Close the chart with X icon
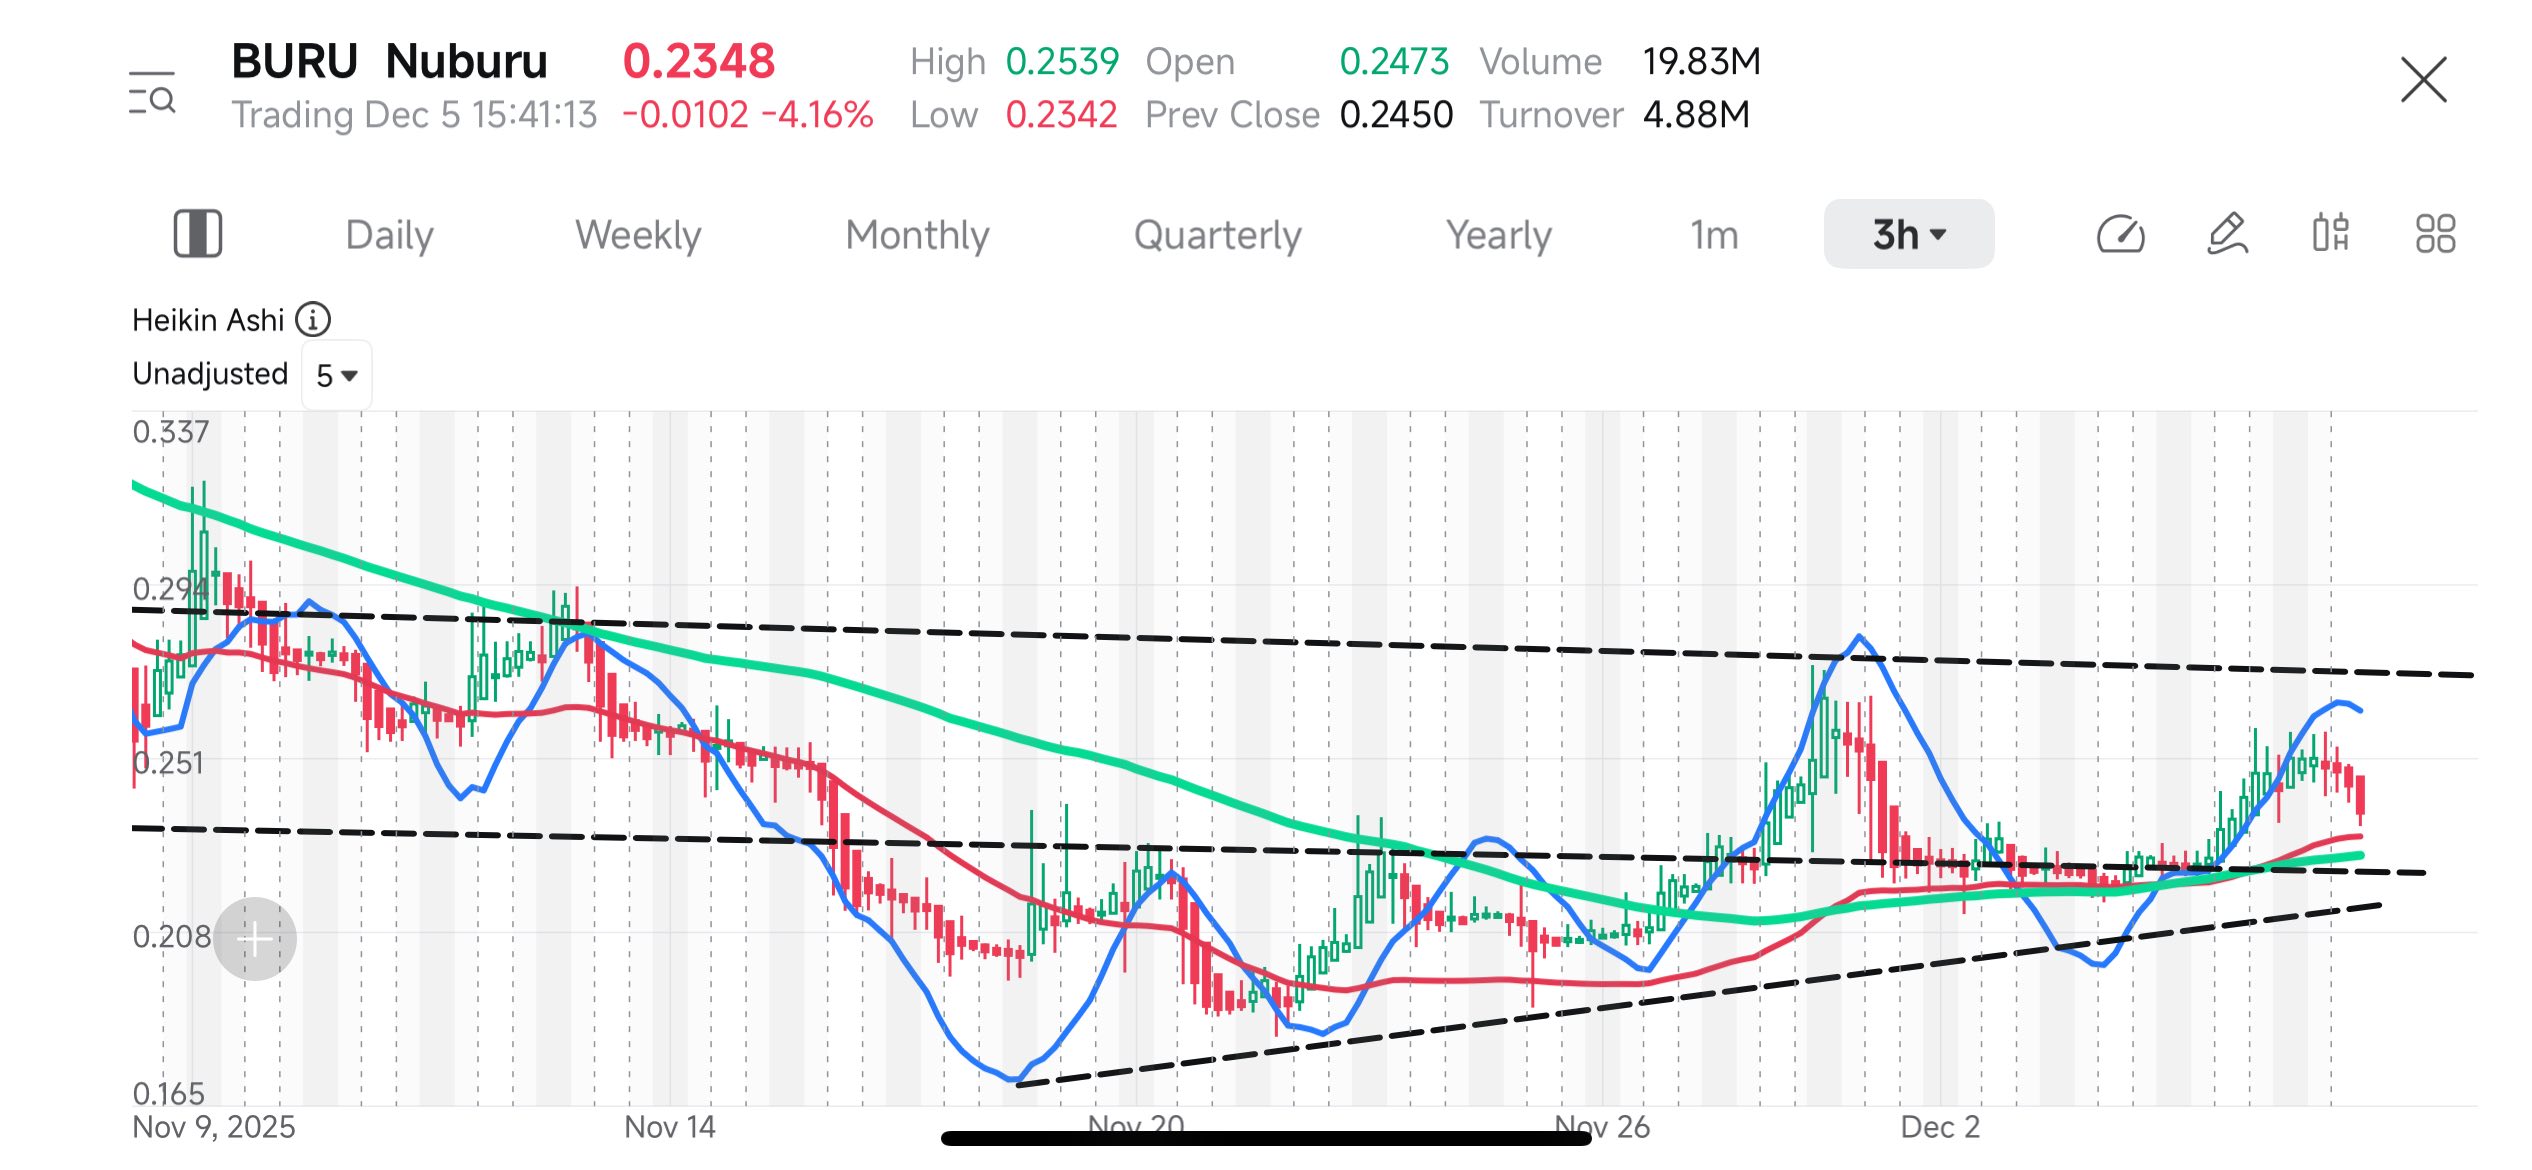Image resolution: width=2532 pixels, height=1170 pixels. [2424, 80]
